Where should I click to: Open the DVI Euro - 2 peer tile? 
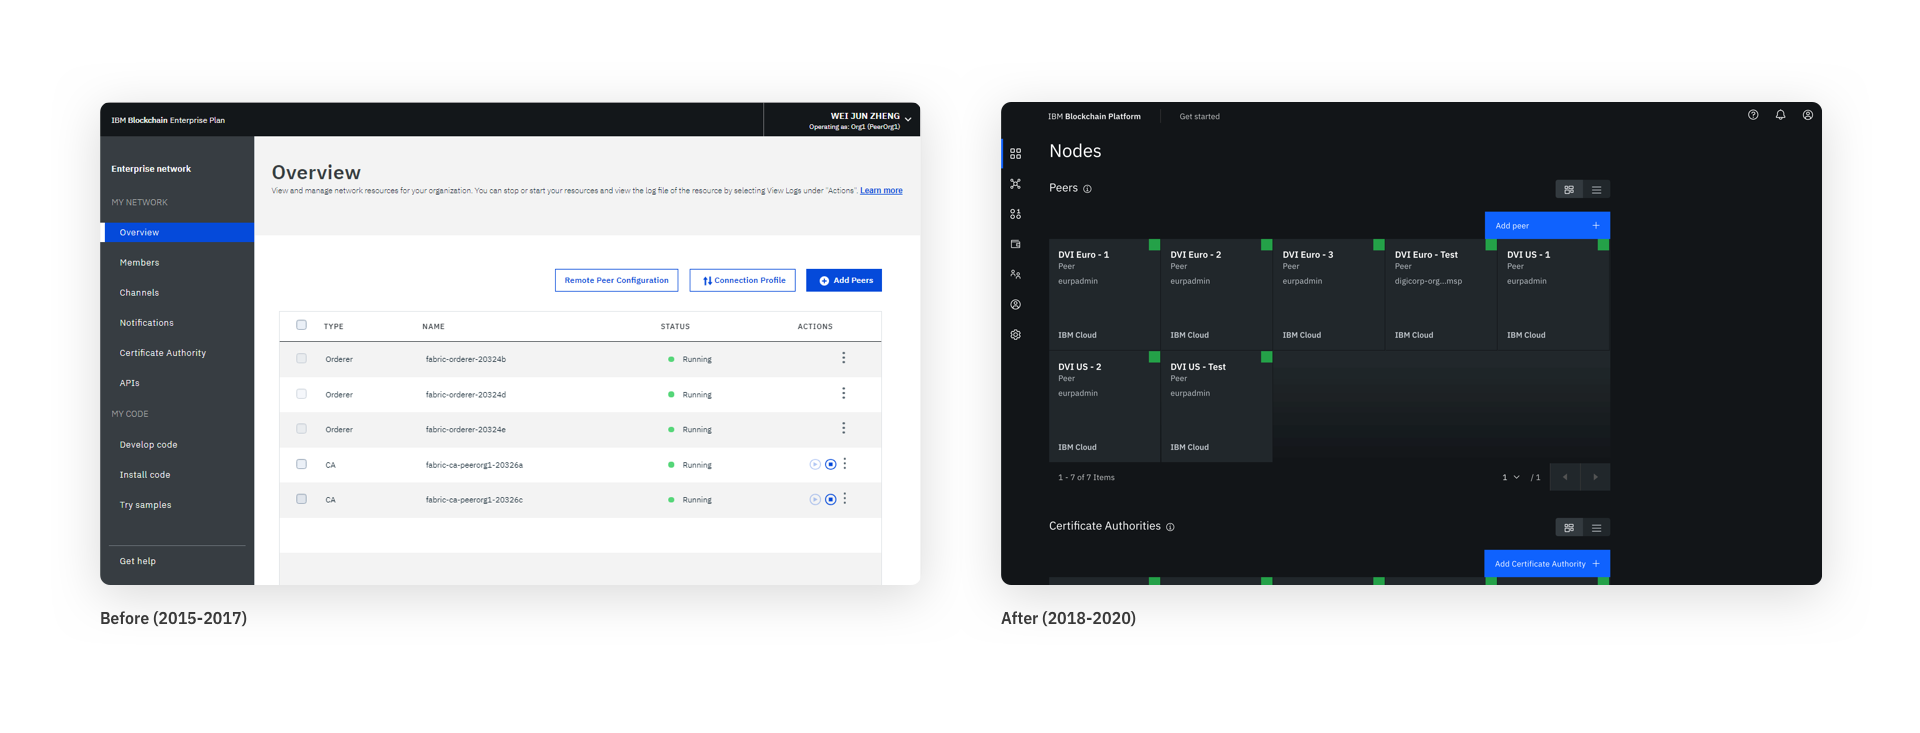(x=1216, y=294)
